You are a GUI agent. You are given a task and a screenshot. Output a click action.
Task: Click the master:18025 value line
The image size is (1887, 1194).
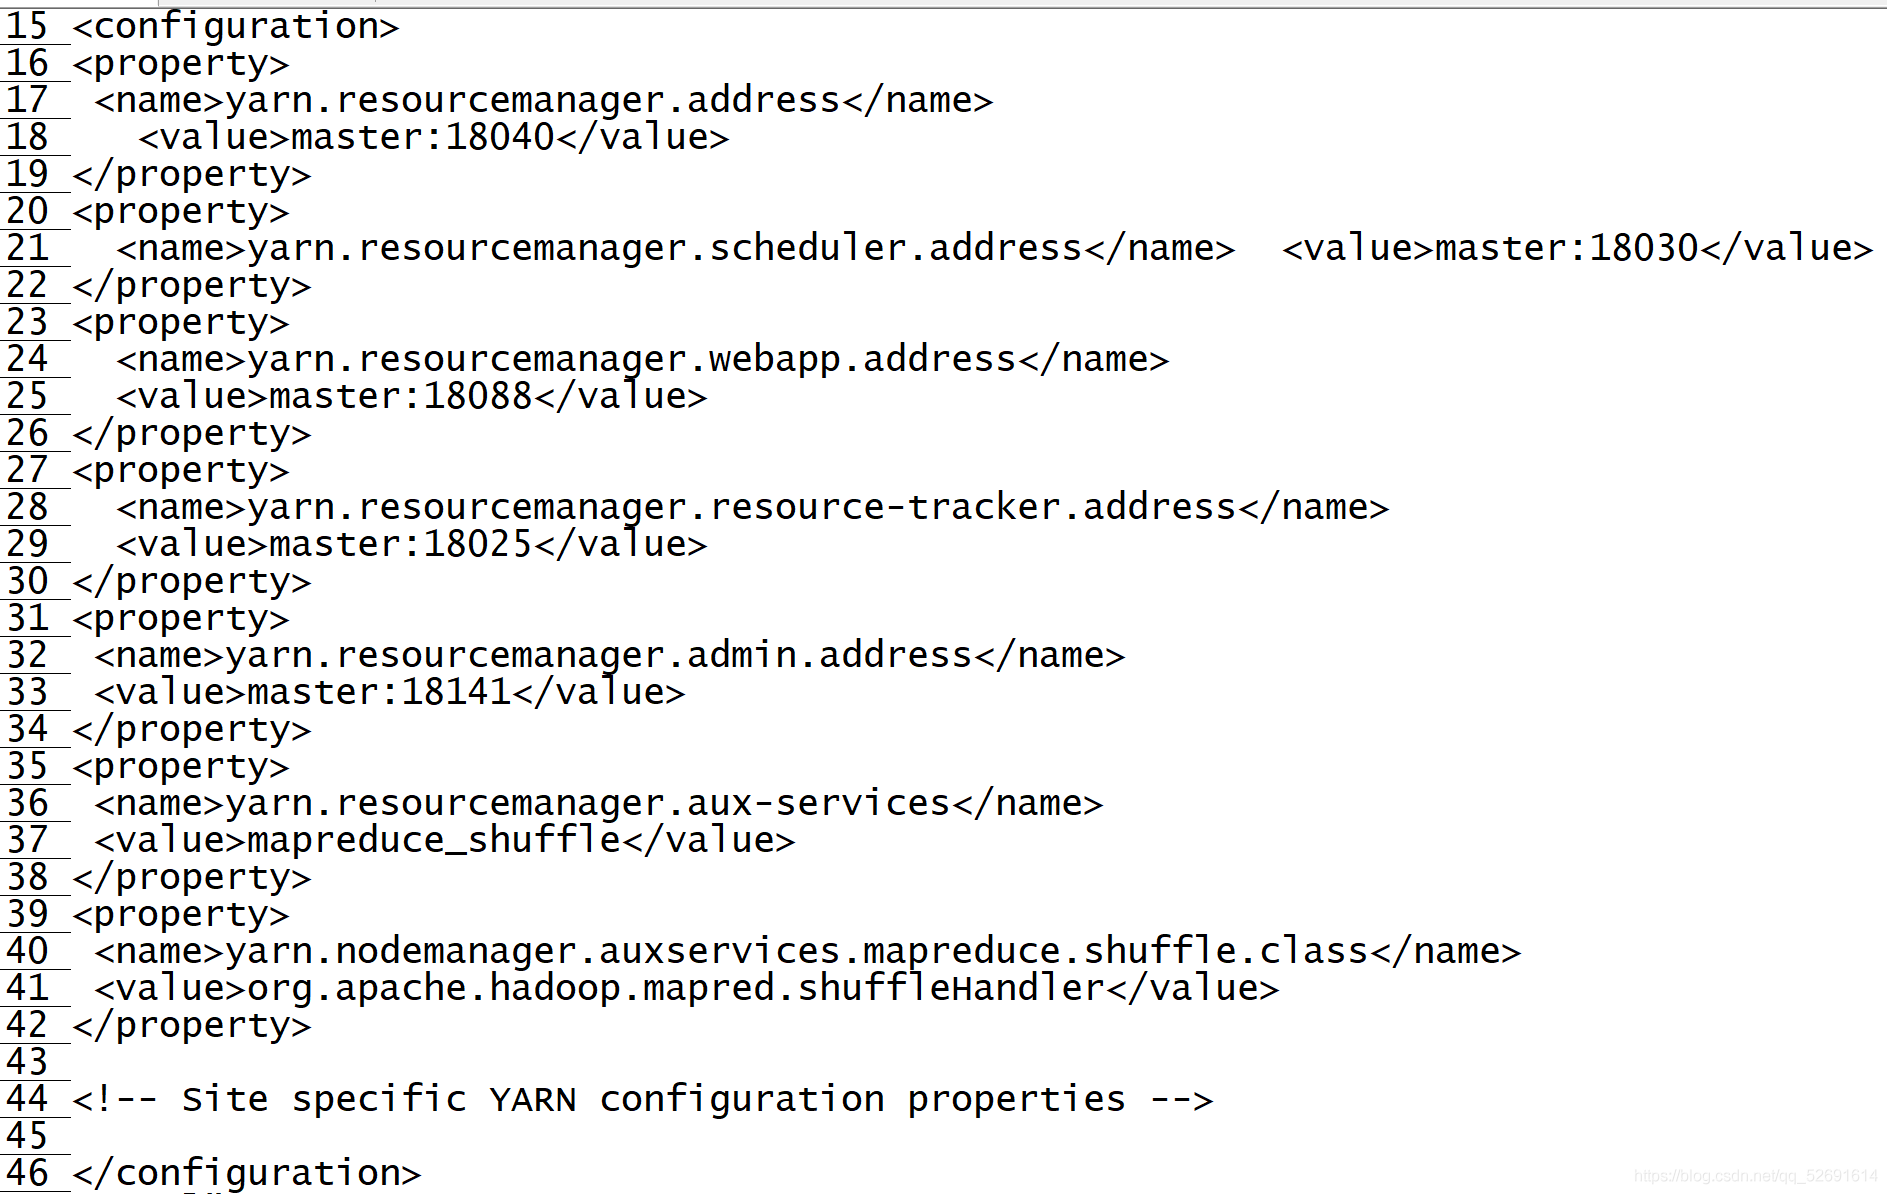(412, 544)
